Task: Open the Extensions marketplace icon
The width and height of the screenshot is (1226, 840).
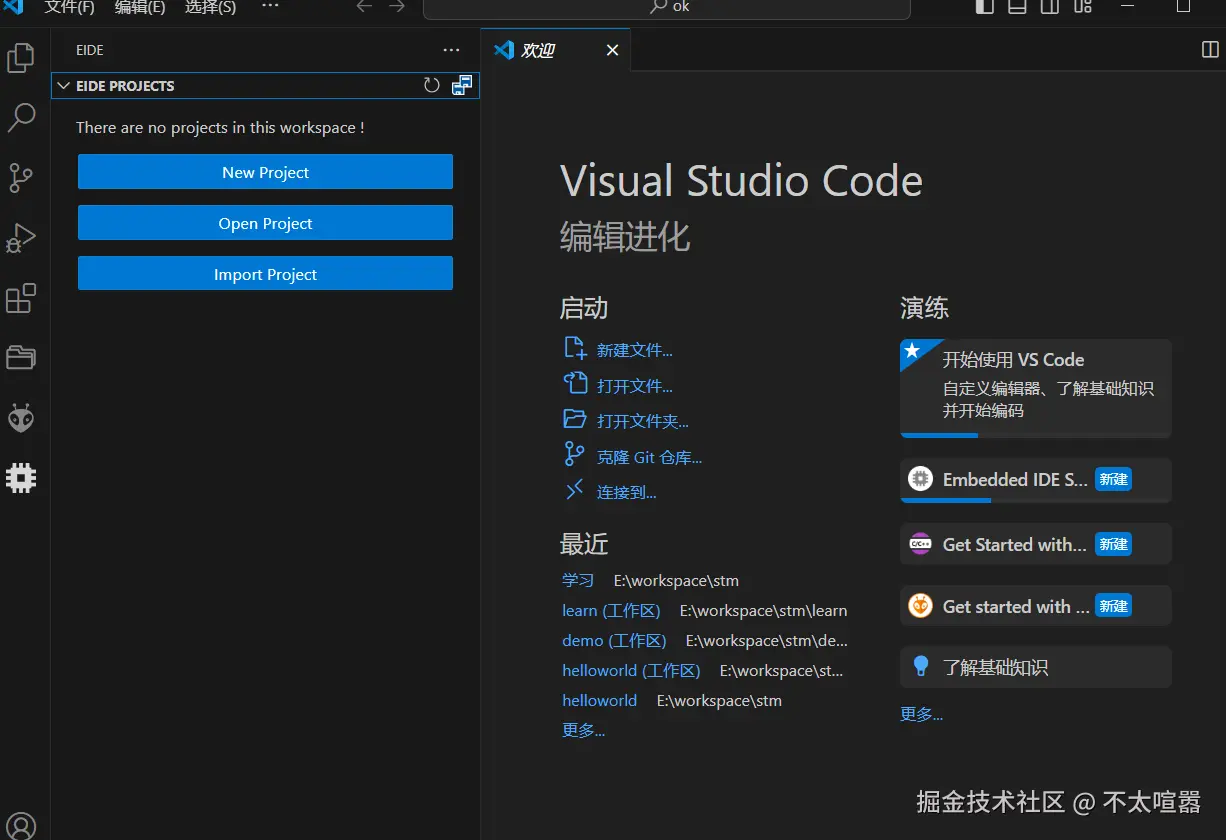Action: click(21, 298)
